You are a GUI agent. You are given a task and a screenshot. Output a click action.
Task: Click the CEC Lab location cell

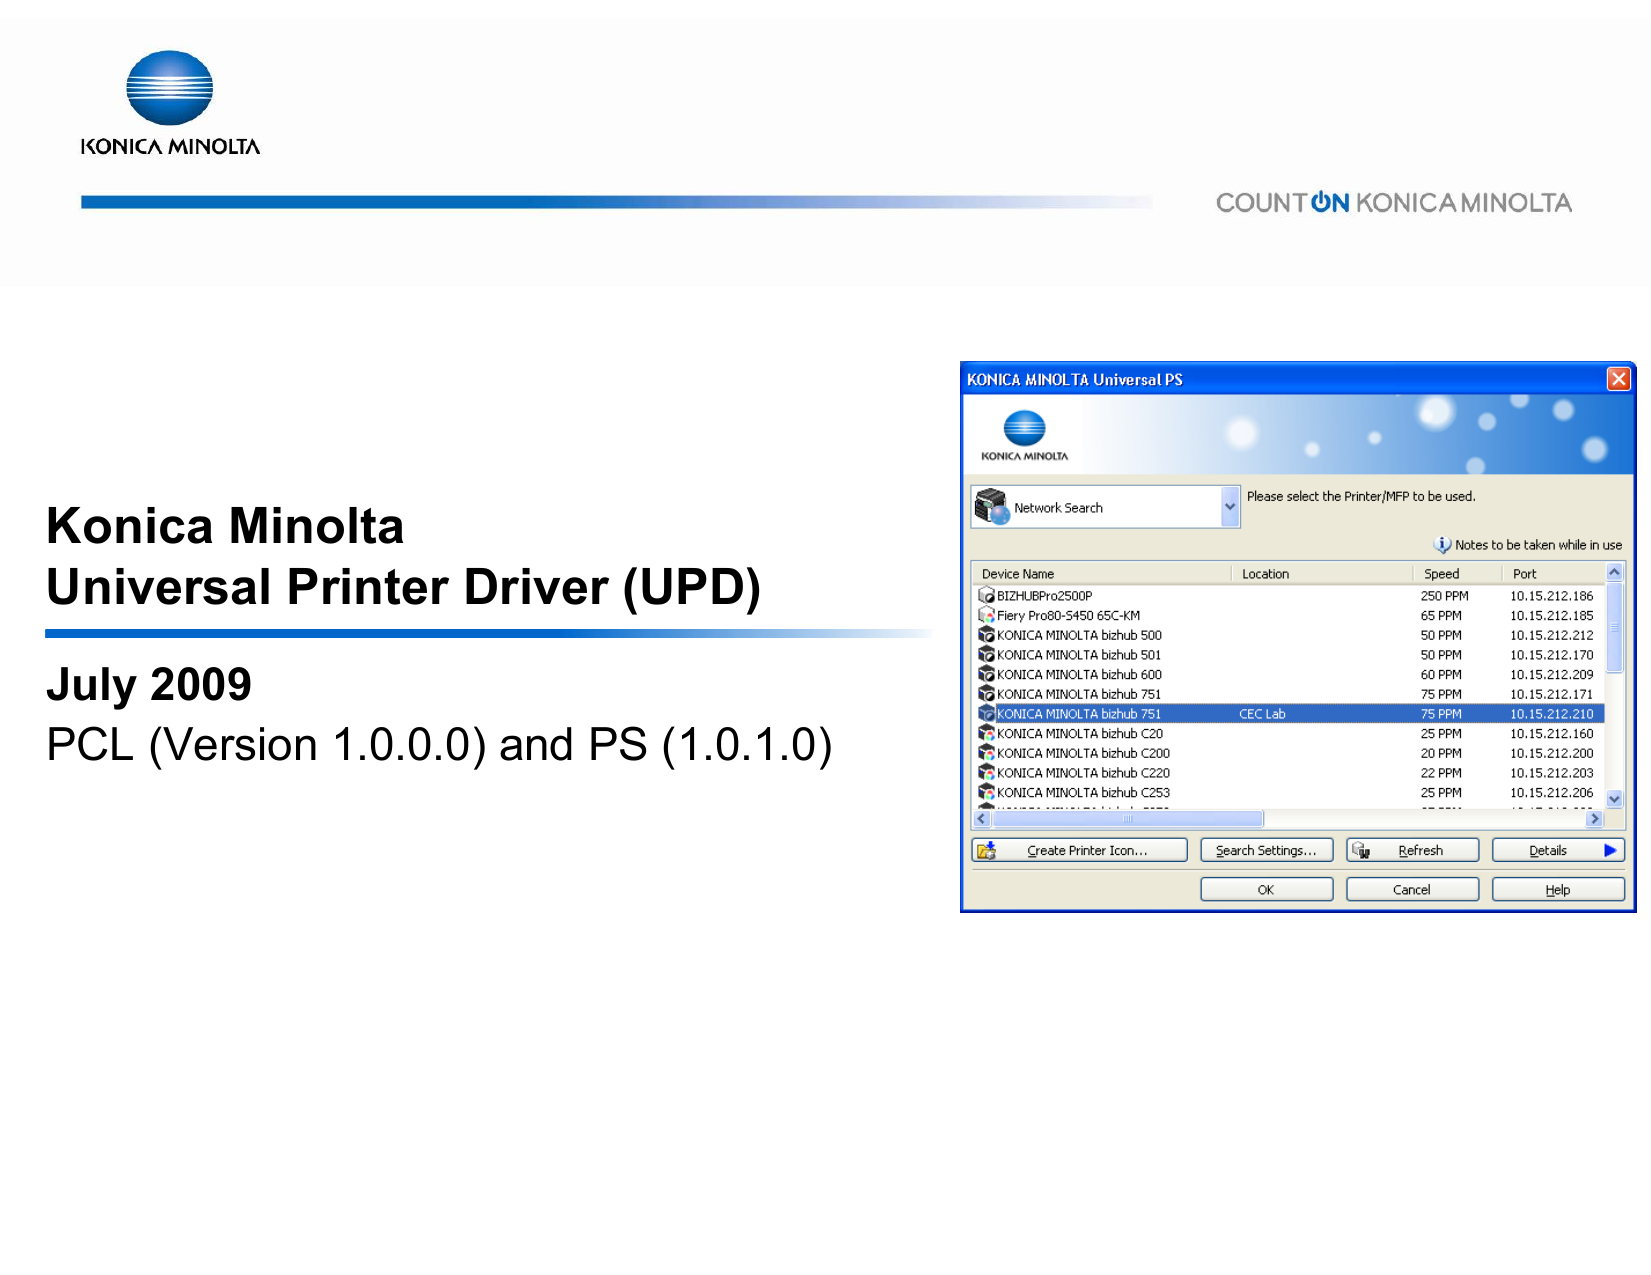pyautogui.click(x=1262, y=714)
